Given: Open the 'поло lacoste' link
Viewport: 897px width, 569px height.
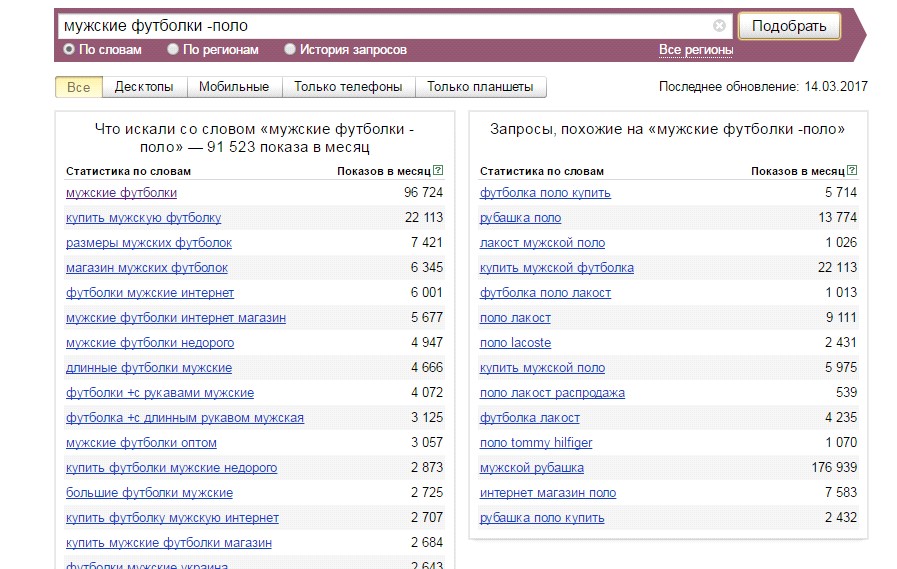Looking at the screenshot, I should click(x=515, y=343).
